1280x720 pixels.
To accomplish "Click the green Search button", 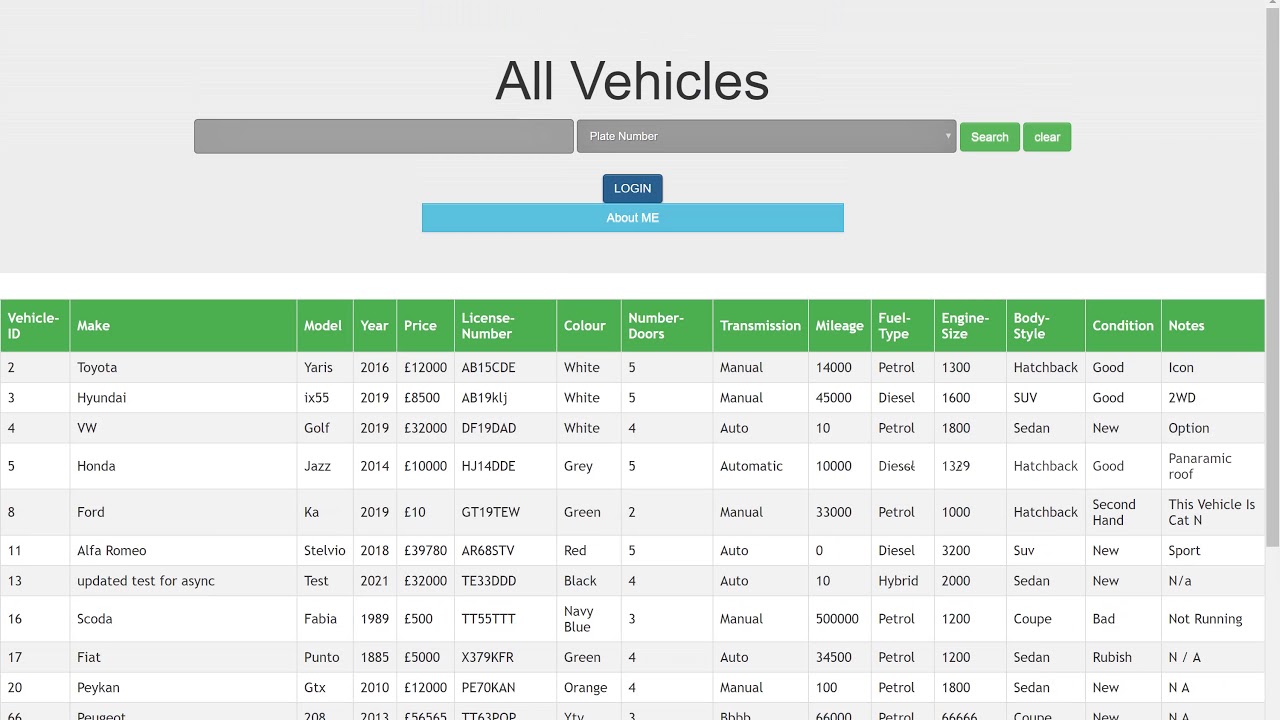I will [989, 137].
